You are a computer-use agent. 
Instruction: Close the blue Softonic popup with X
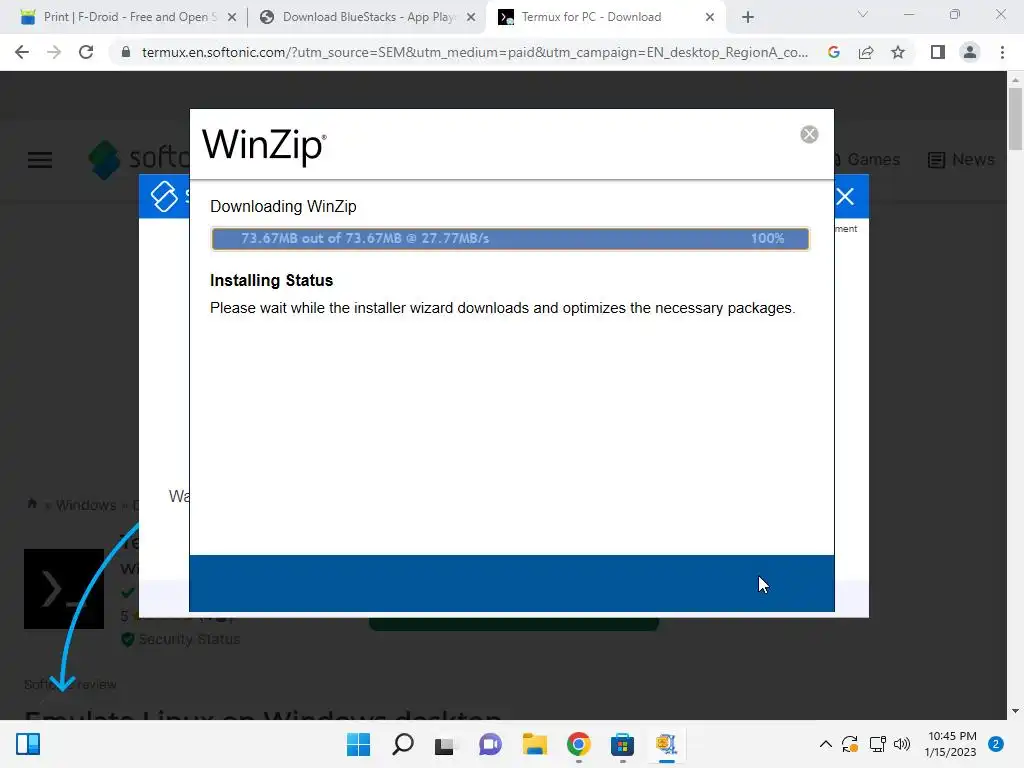point(845,197)
